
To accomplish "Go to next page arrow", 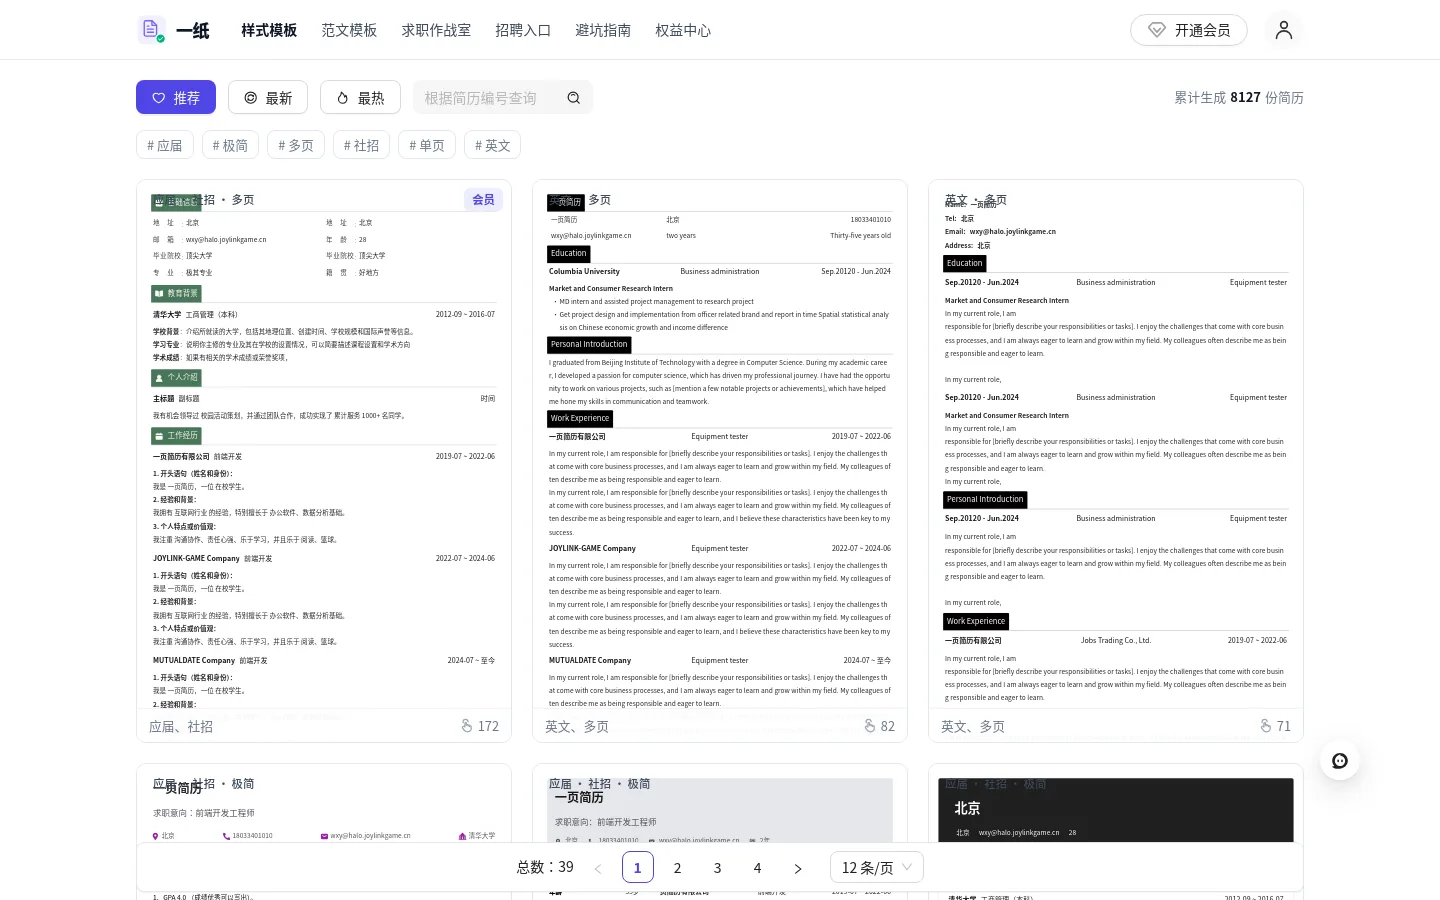I will (798, 868).
